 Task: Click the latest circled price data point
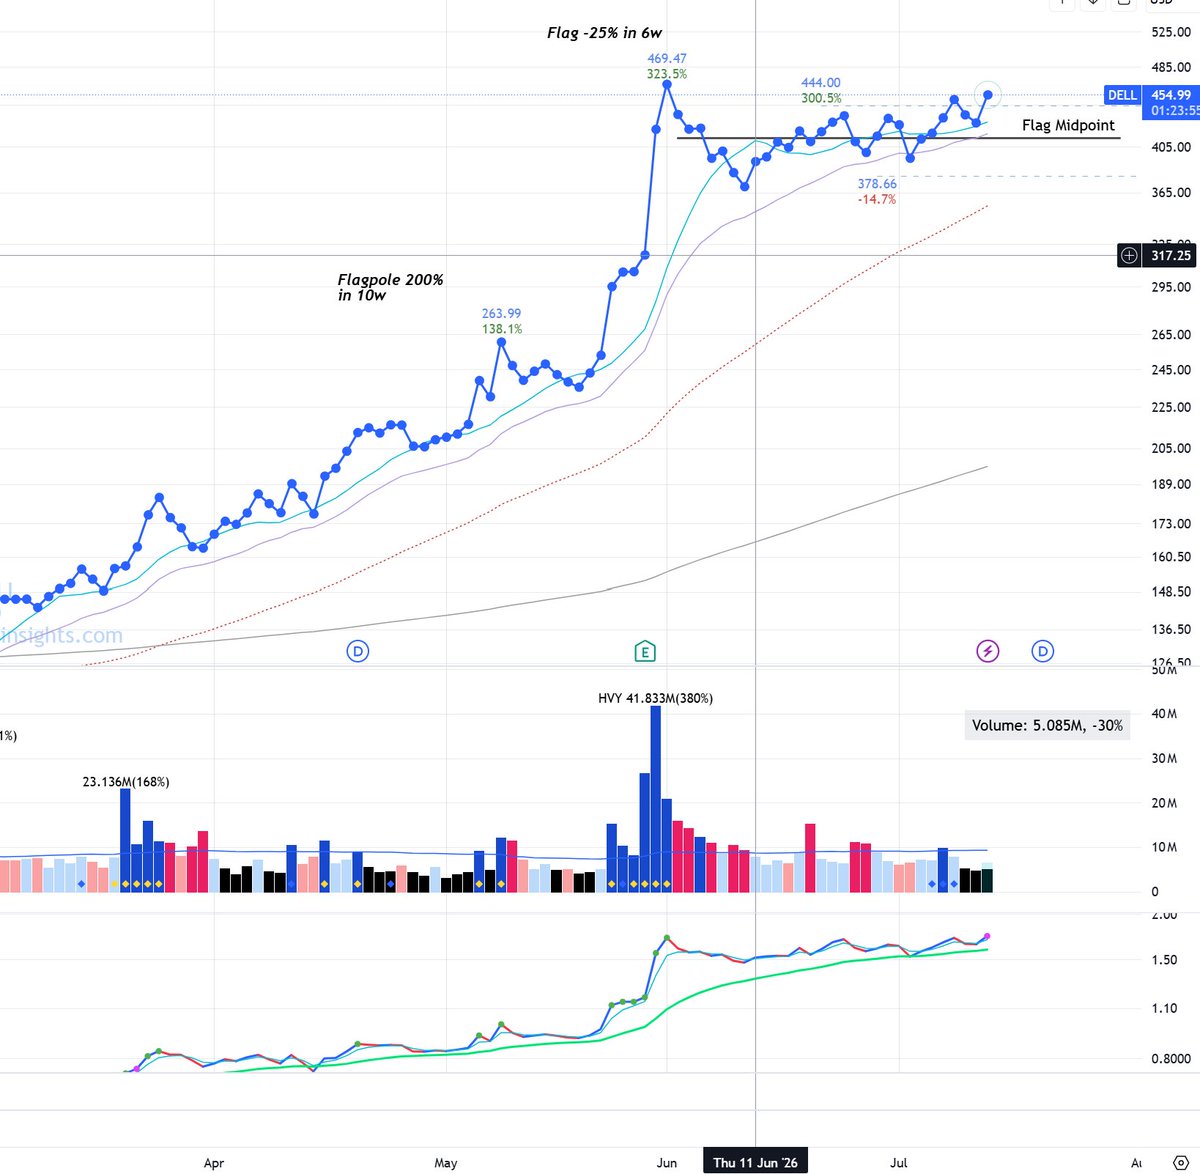[x=988, y=94]
